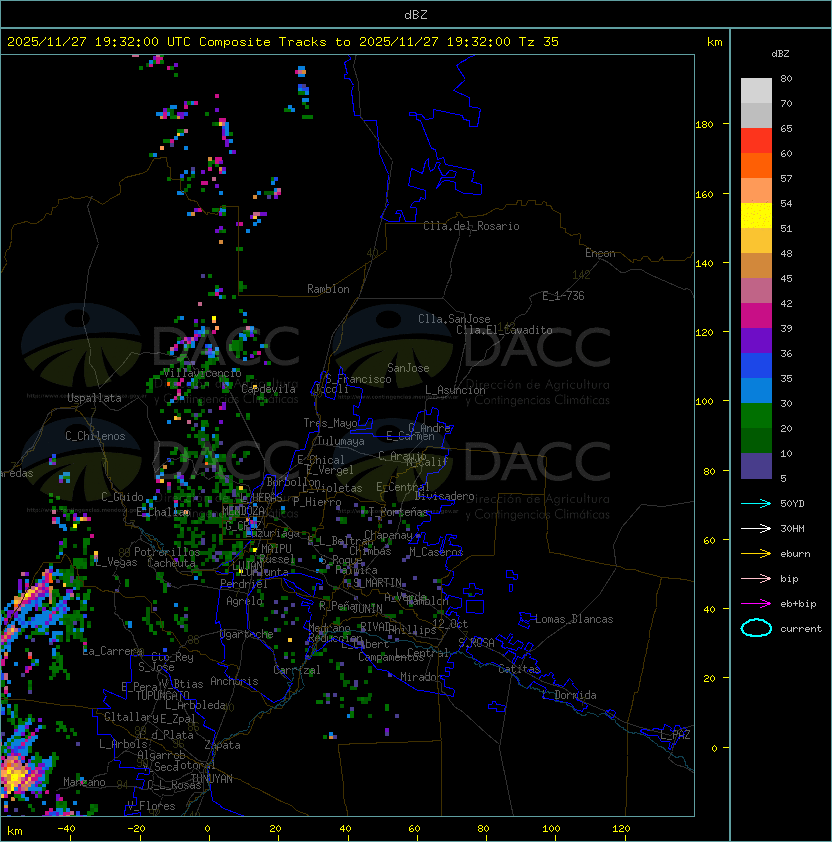Click the TUNUYAN label
The height and width of the screenshot is (842, 832).
point(212,779)
